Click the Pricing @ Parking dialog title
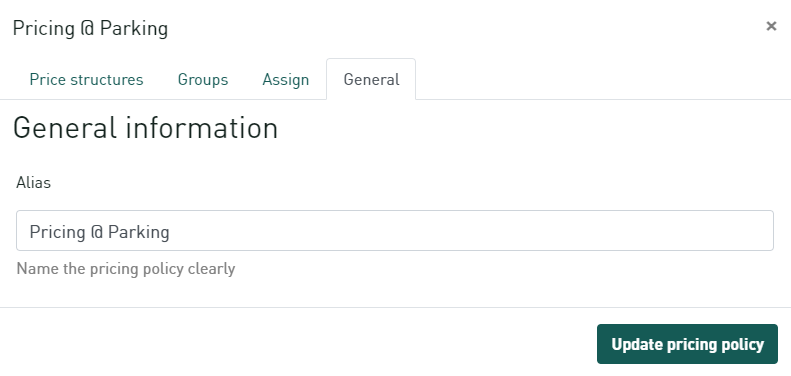Image resolution: width=791 pixels, height=376 pixels. coord(90,28)
